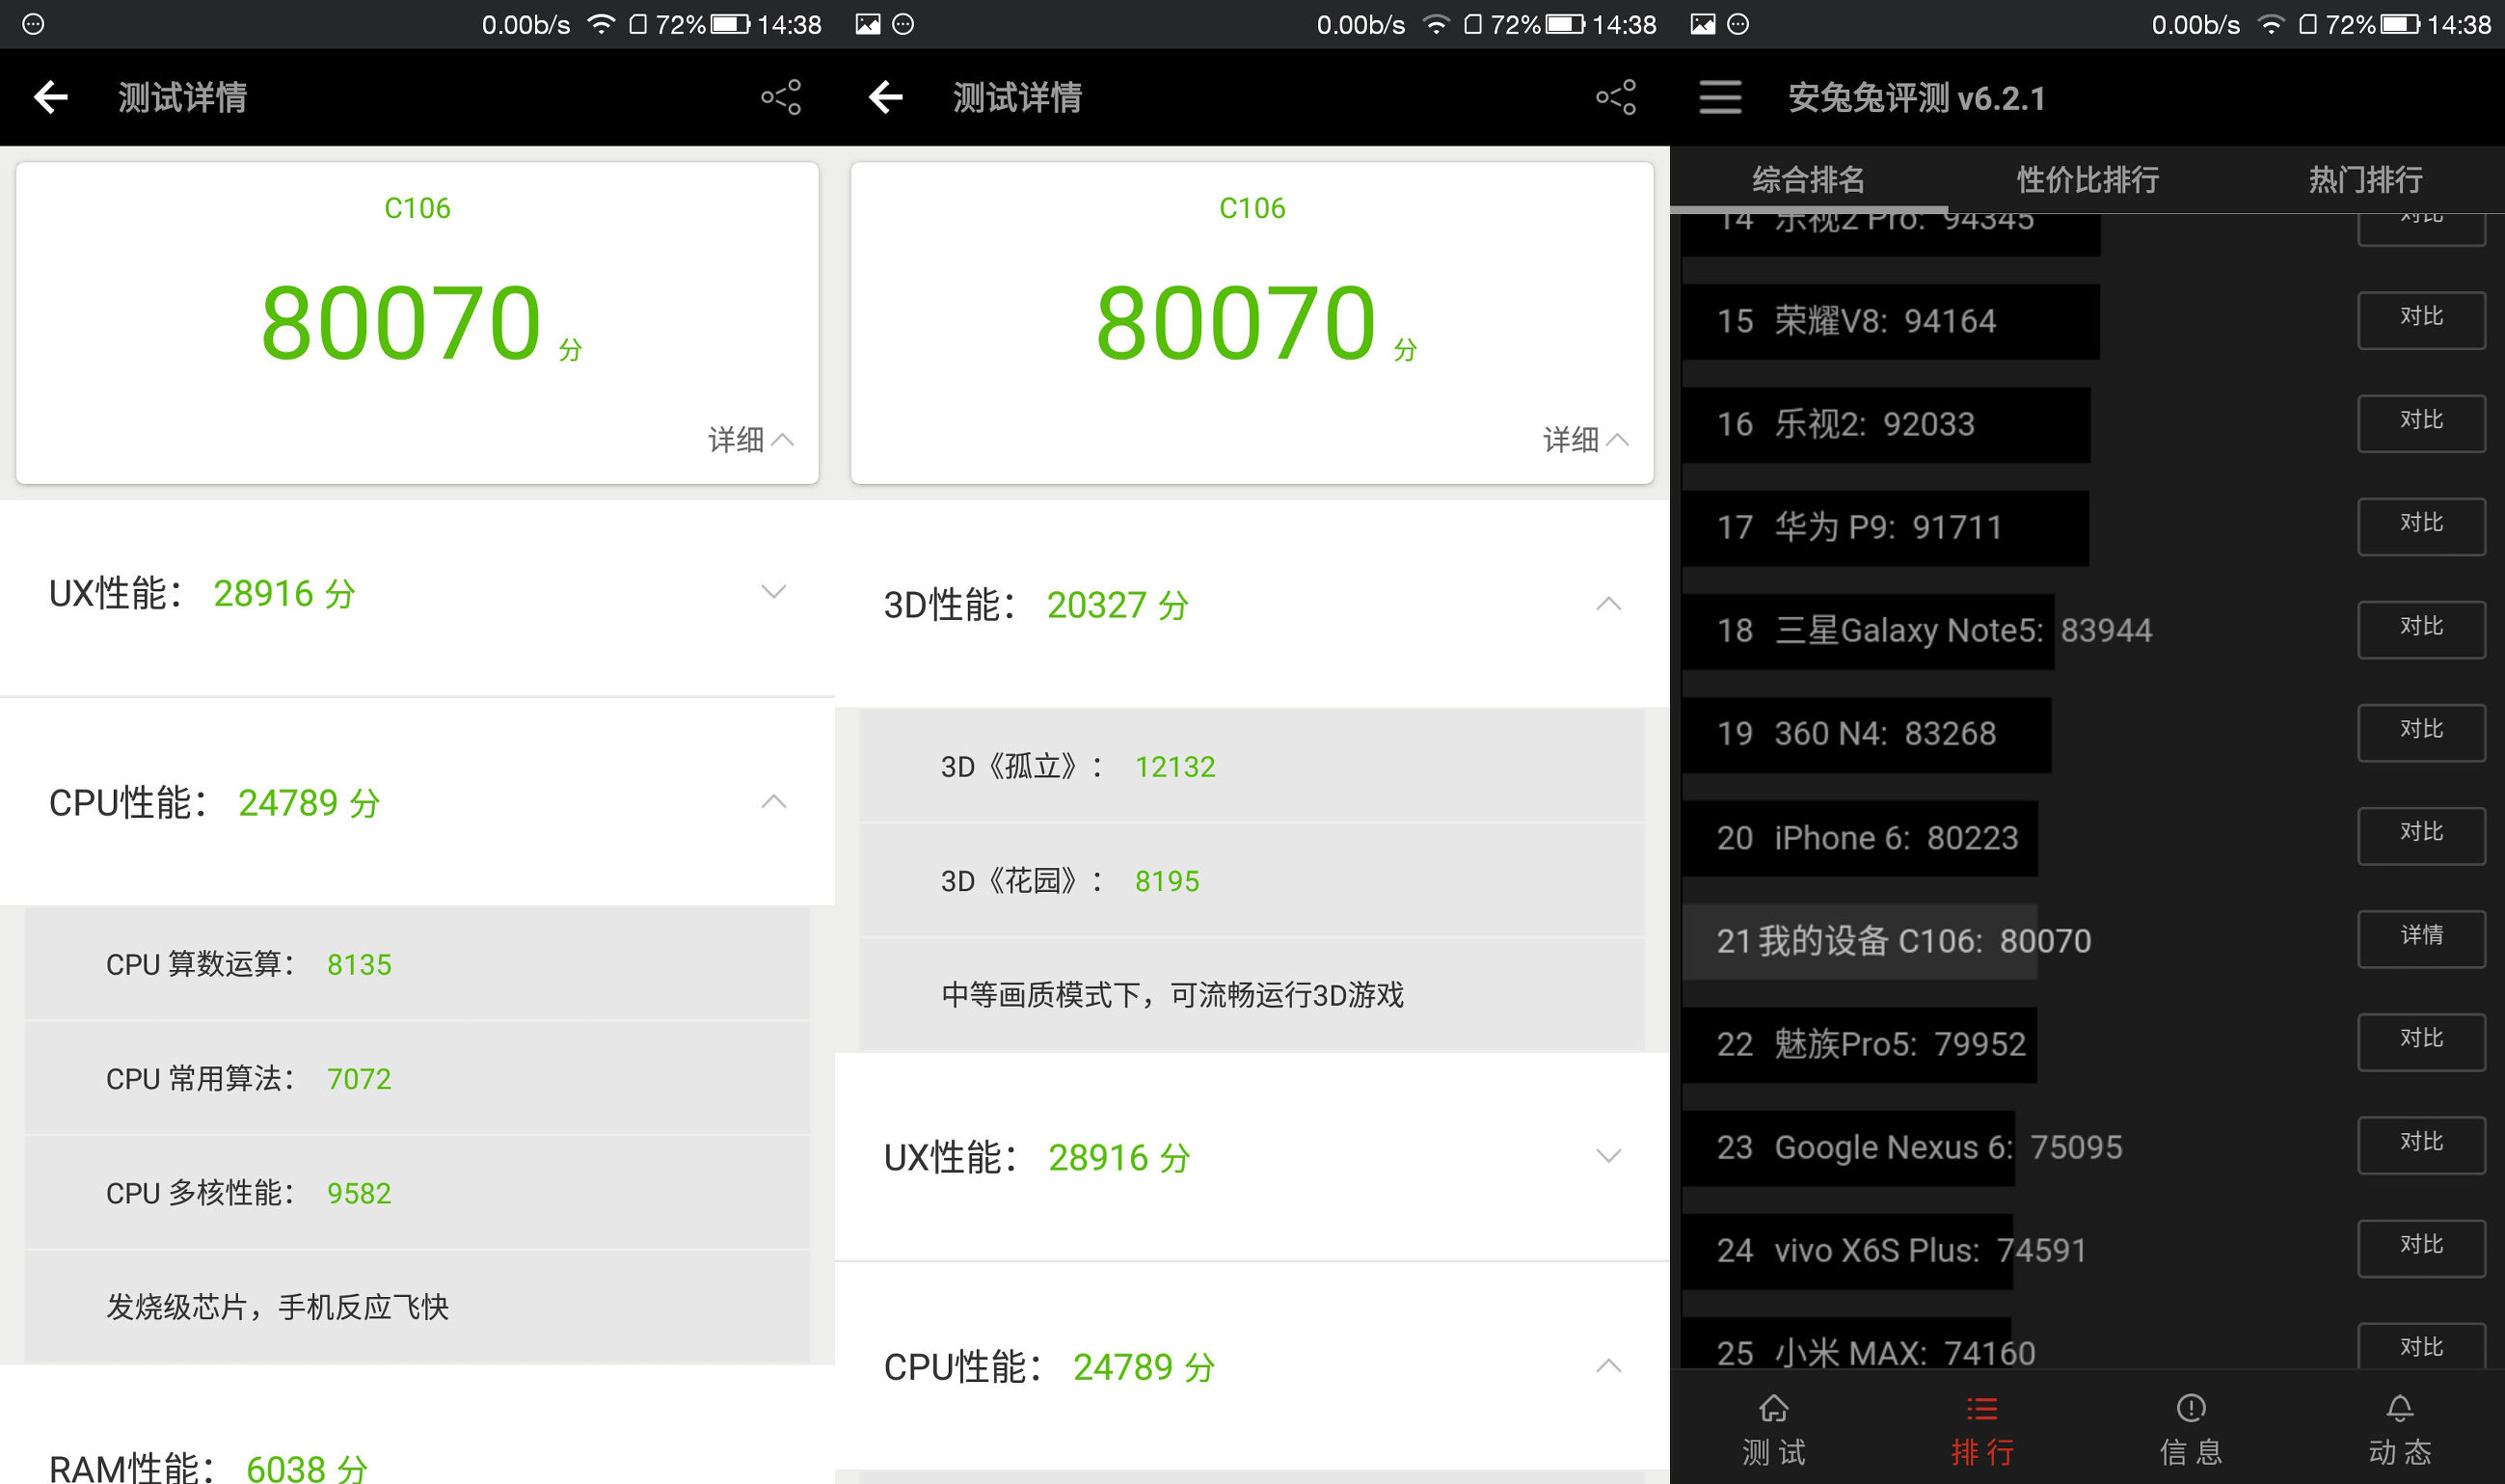Viewport: 2505px width, 1484px height.
Task: Switch to 性价比排行 tab
Action: (2087, 180)
